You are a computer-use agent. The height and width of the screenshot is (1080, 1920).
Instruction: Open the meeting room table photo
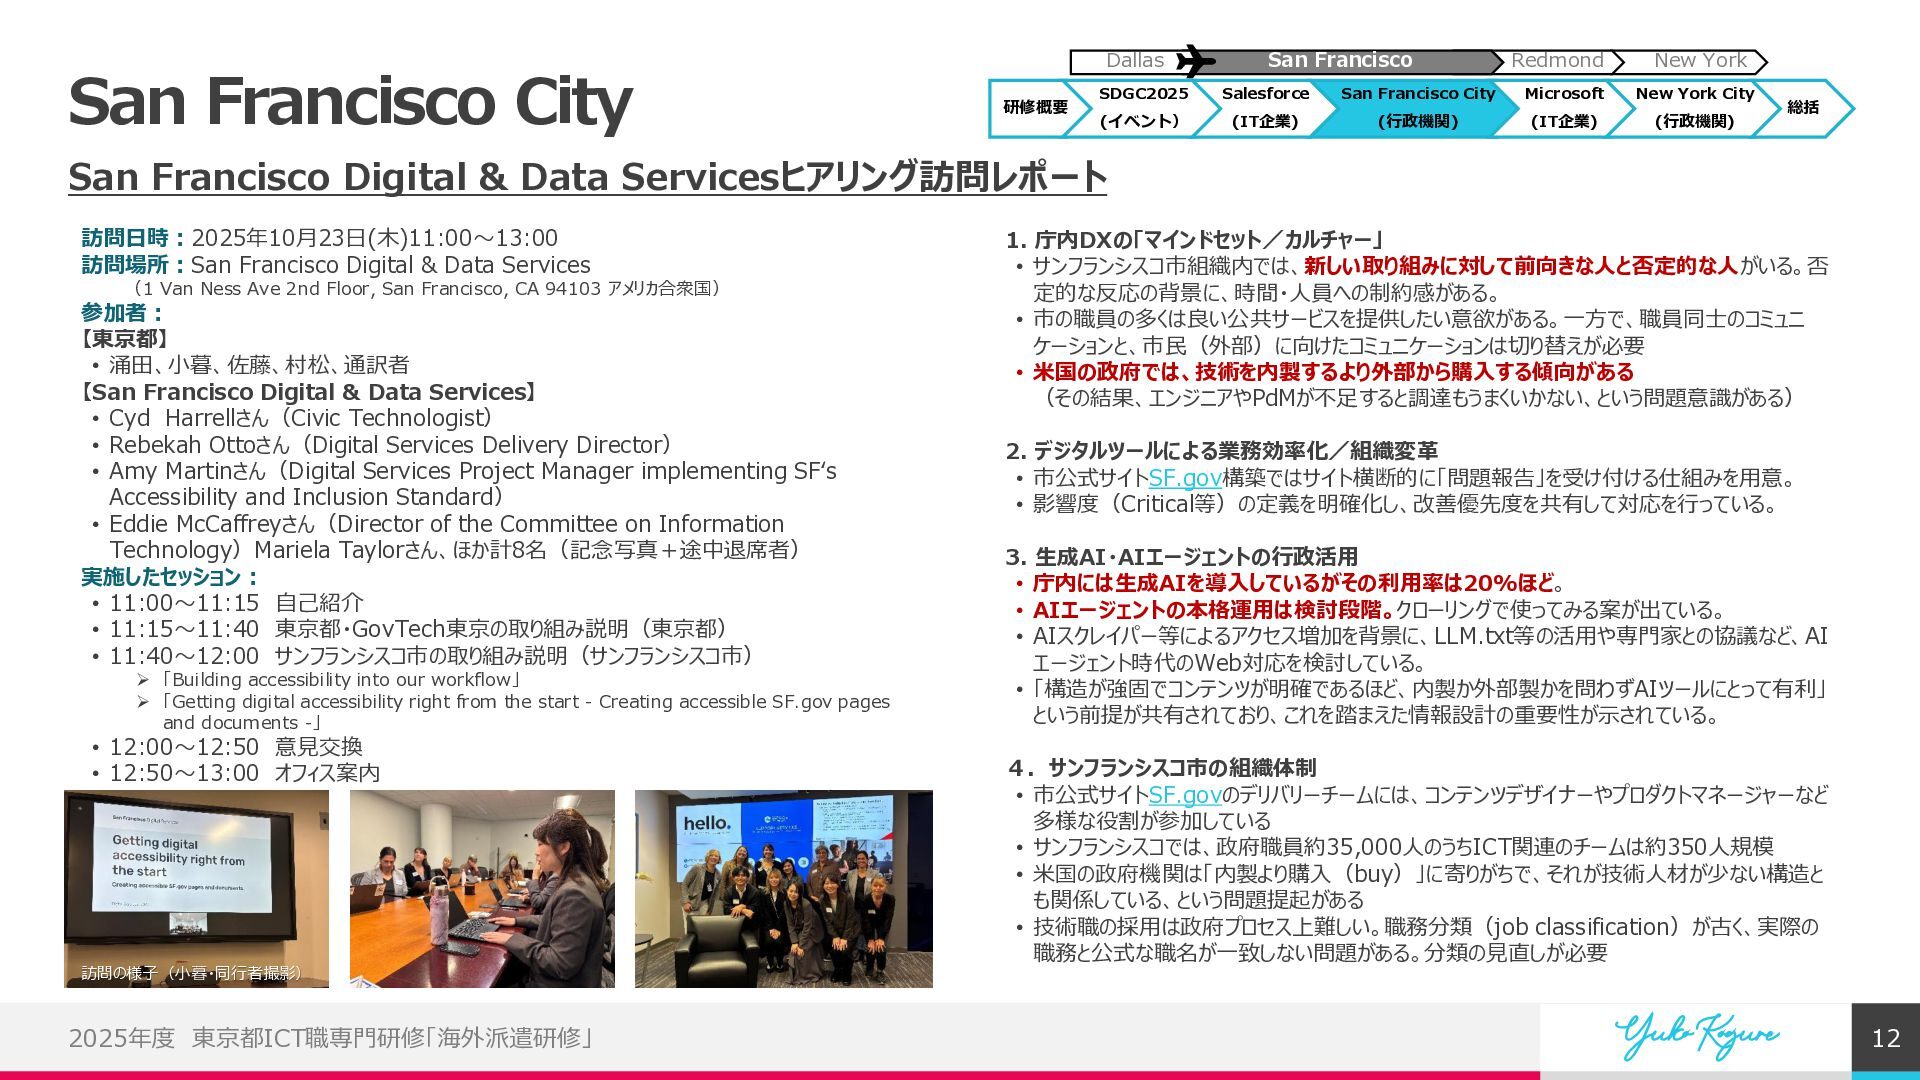pos(482,888)
